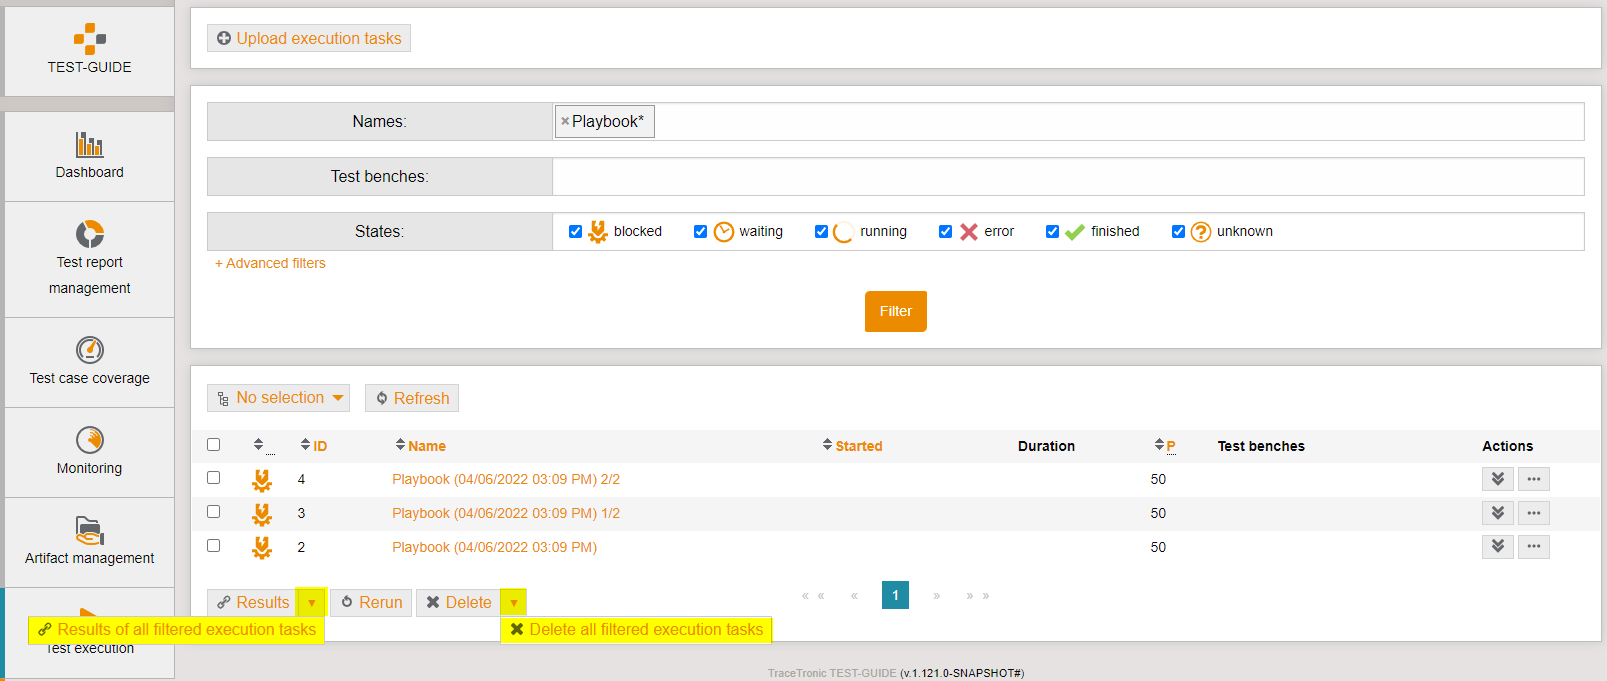Viewport: 1607px width, 681px height.
Task: Open the TEST-GUIDE logo home
Action: pos(89,51)
